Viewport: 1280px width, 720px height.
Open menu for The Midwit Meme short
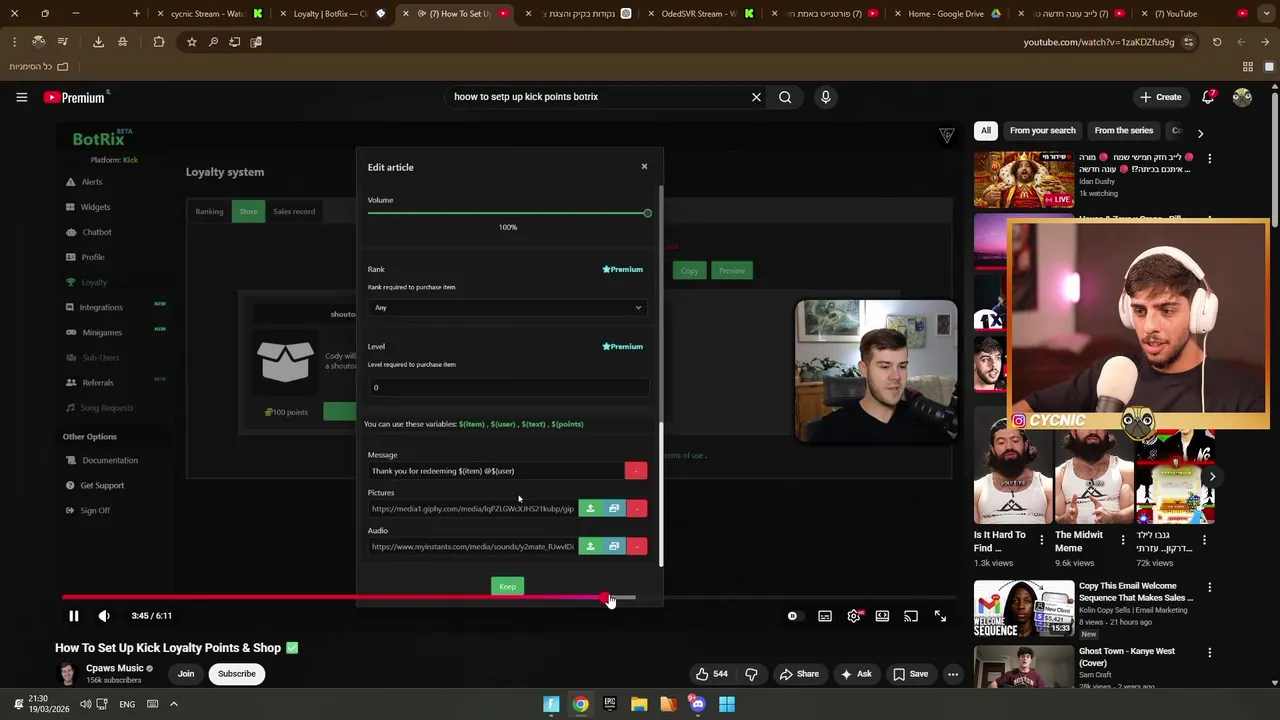(1122, 540)
